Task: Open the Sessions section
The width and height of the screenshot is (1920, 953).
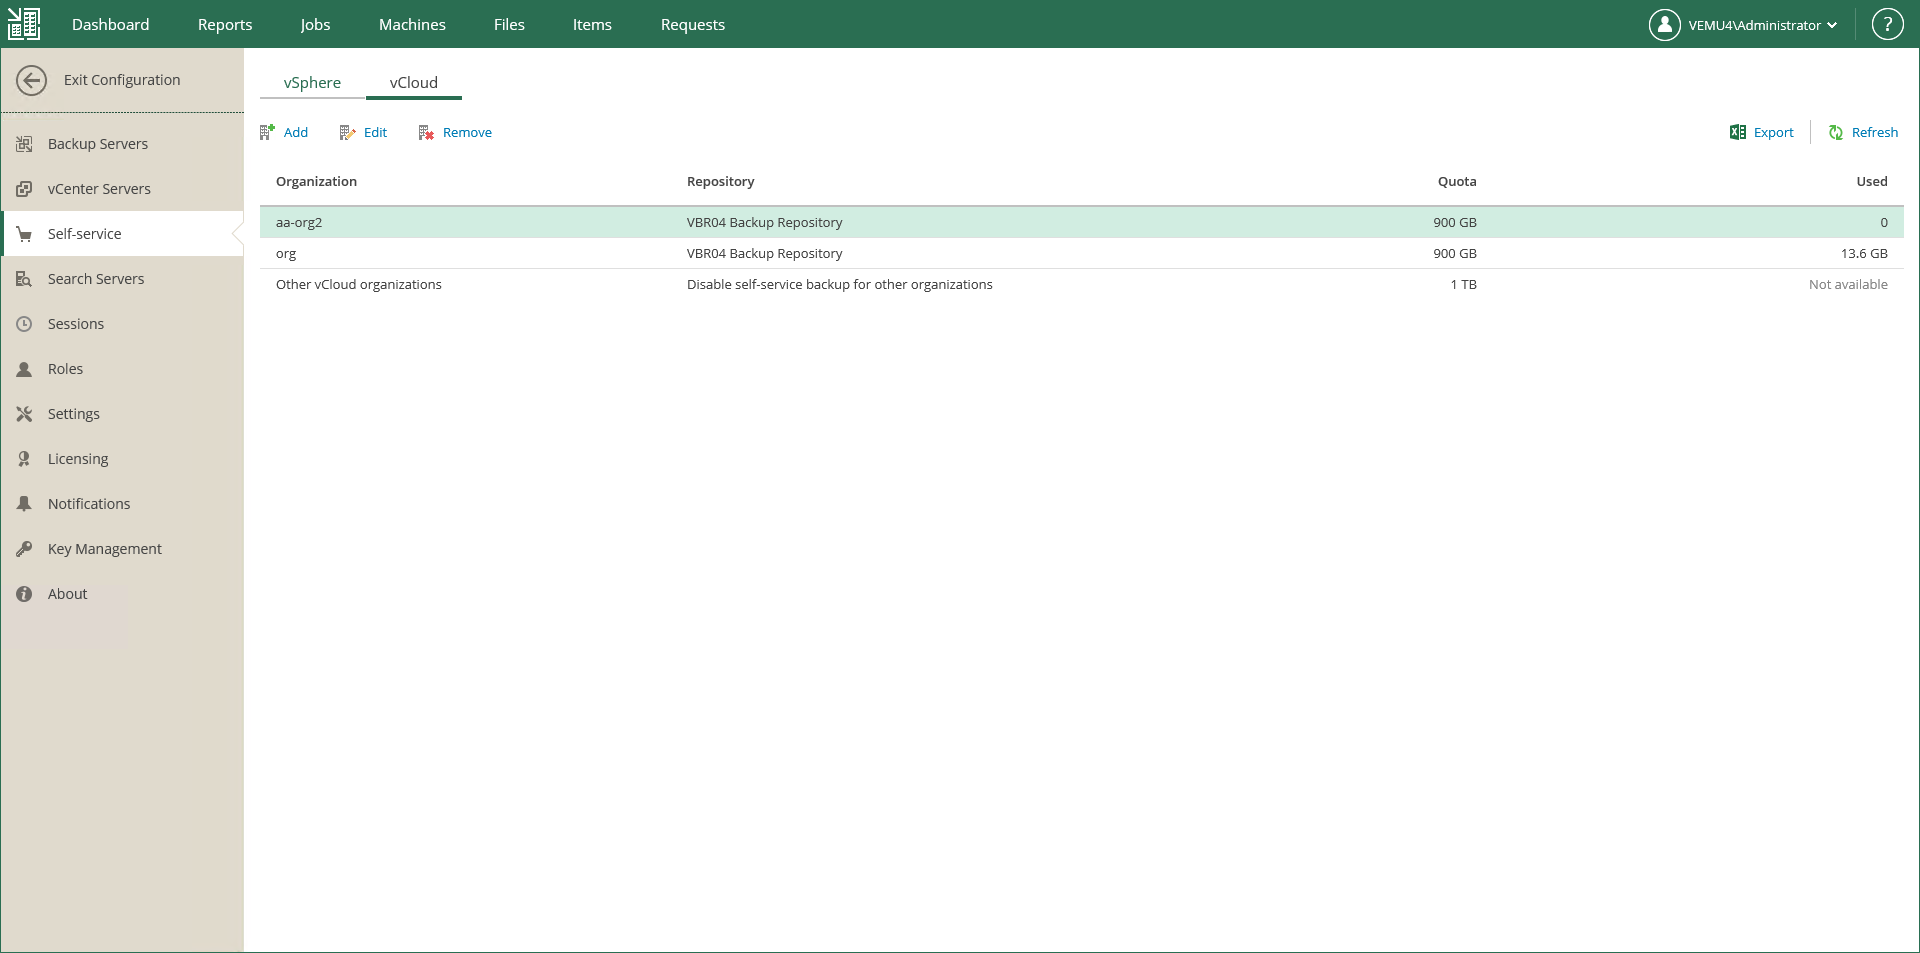Action: coord(122,324)
